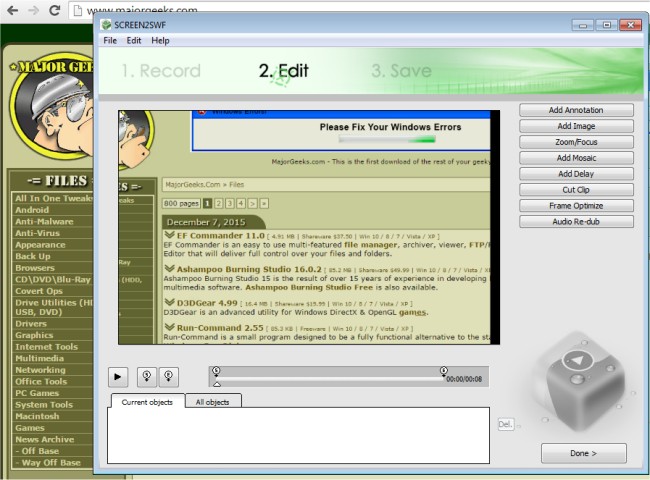Open Appearance category in browser sidebar

point(40,245)
